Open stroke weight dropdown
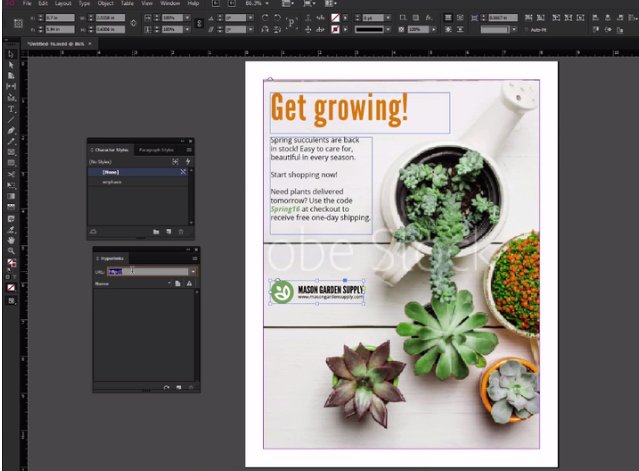Screen dimensions: 639x471 point(388,18)
